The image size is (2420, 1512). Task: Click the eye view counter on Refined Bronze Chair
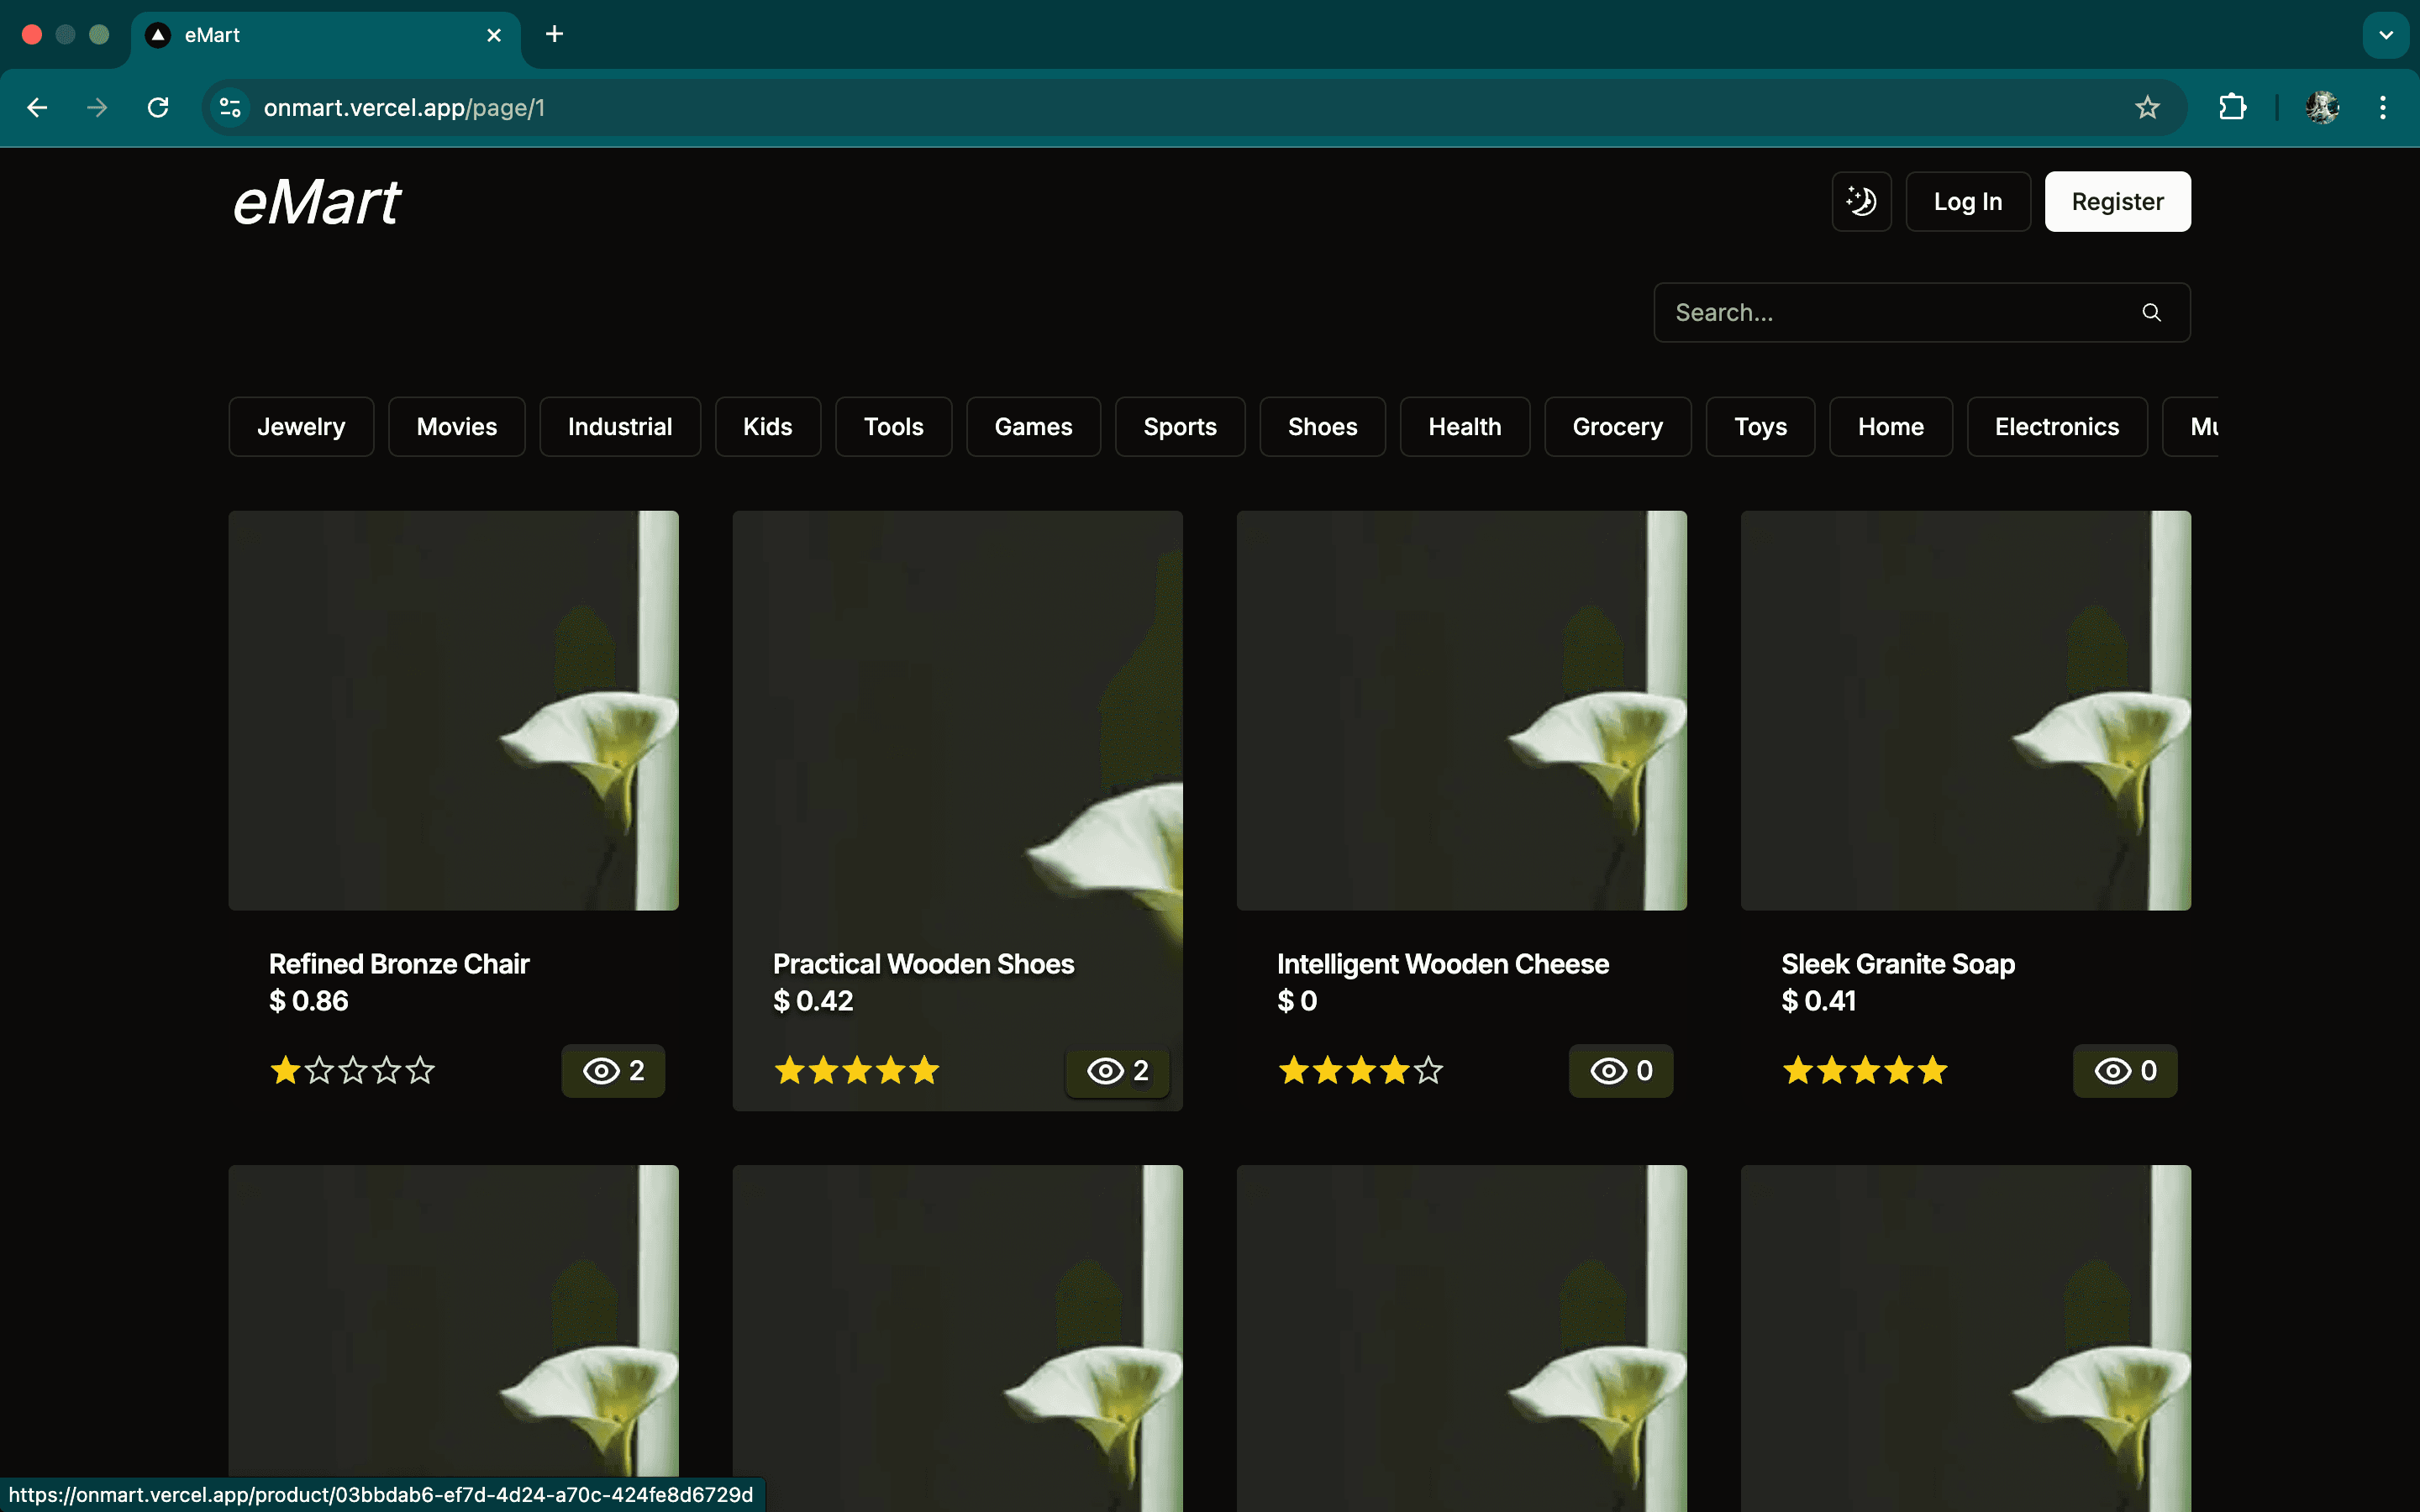[x=612, y=1070]
